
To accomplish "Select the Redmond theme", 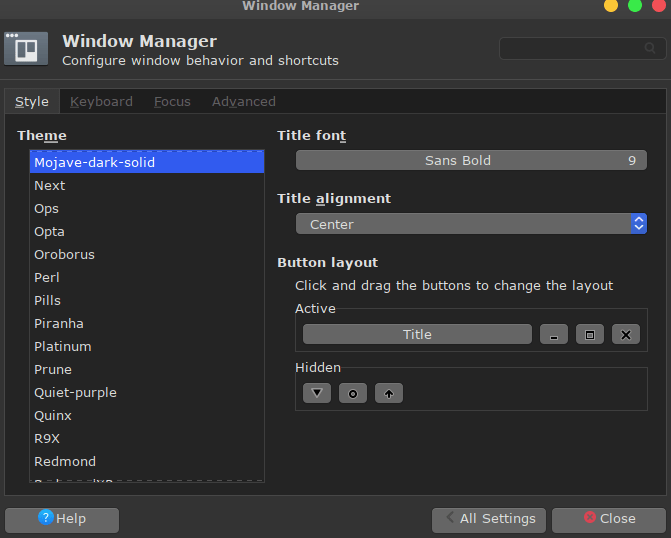I will point(147,462).
